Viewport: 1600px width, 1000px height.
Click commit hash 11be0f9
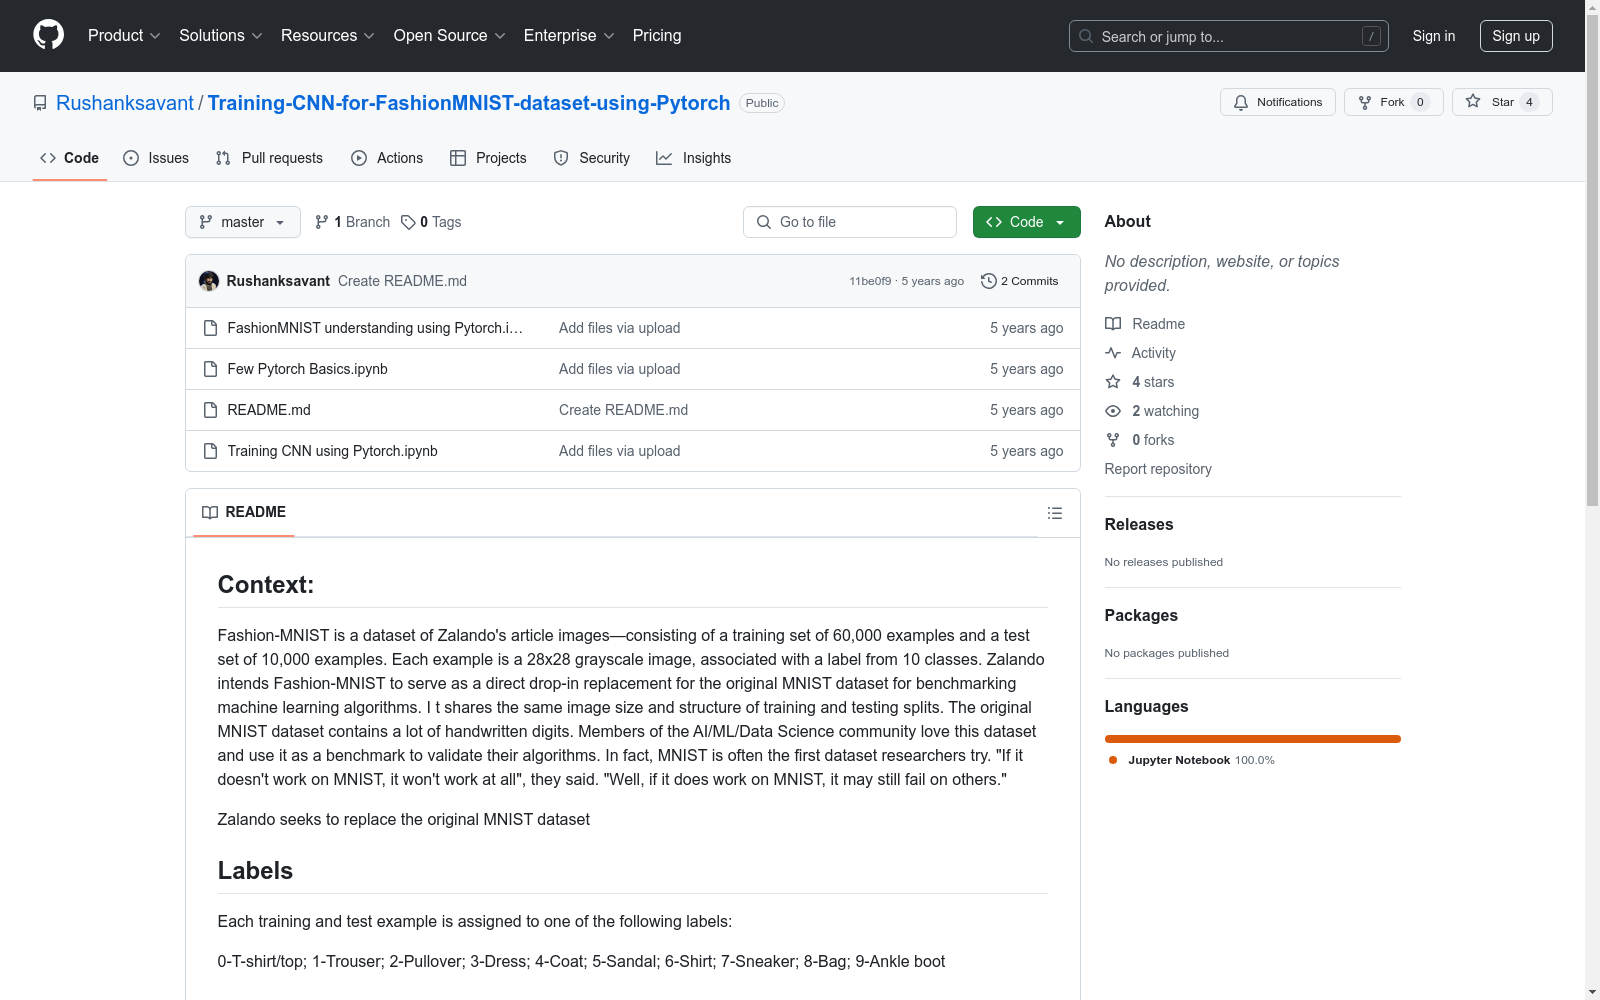pyautogui.click(x=870, y=281)
